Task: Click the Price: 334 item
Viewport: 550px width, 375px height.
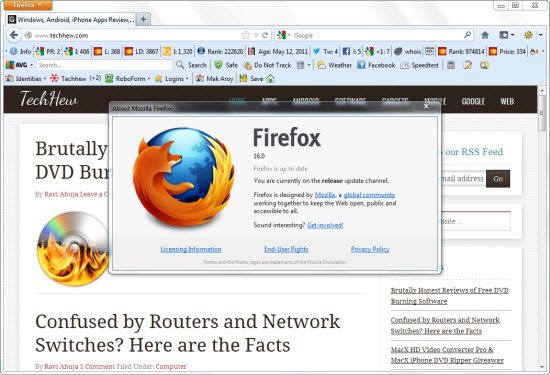Action: coord(507,51)
